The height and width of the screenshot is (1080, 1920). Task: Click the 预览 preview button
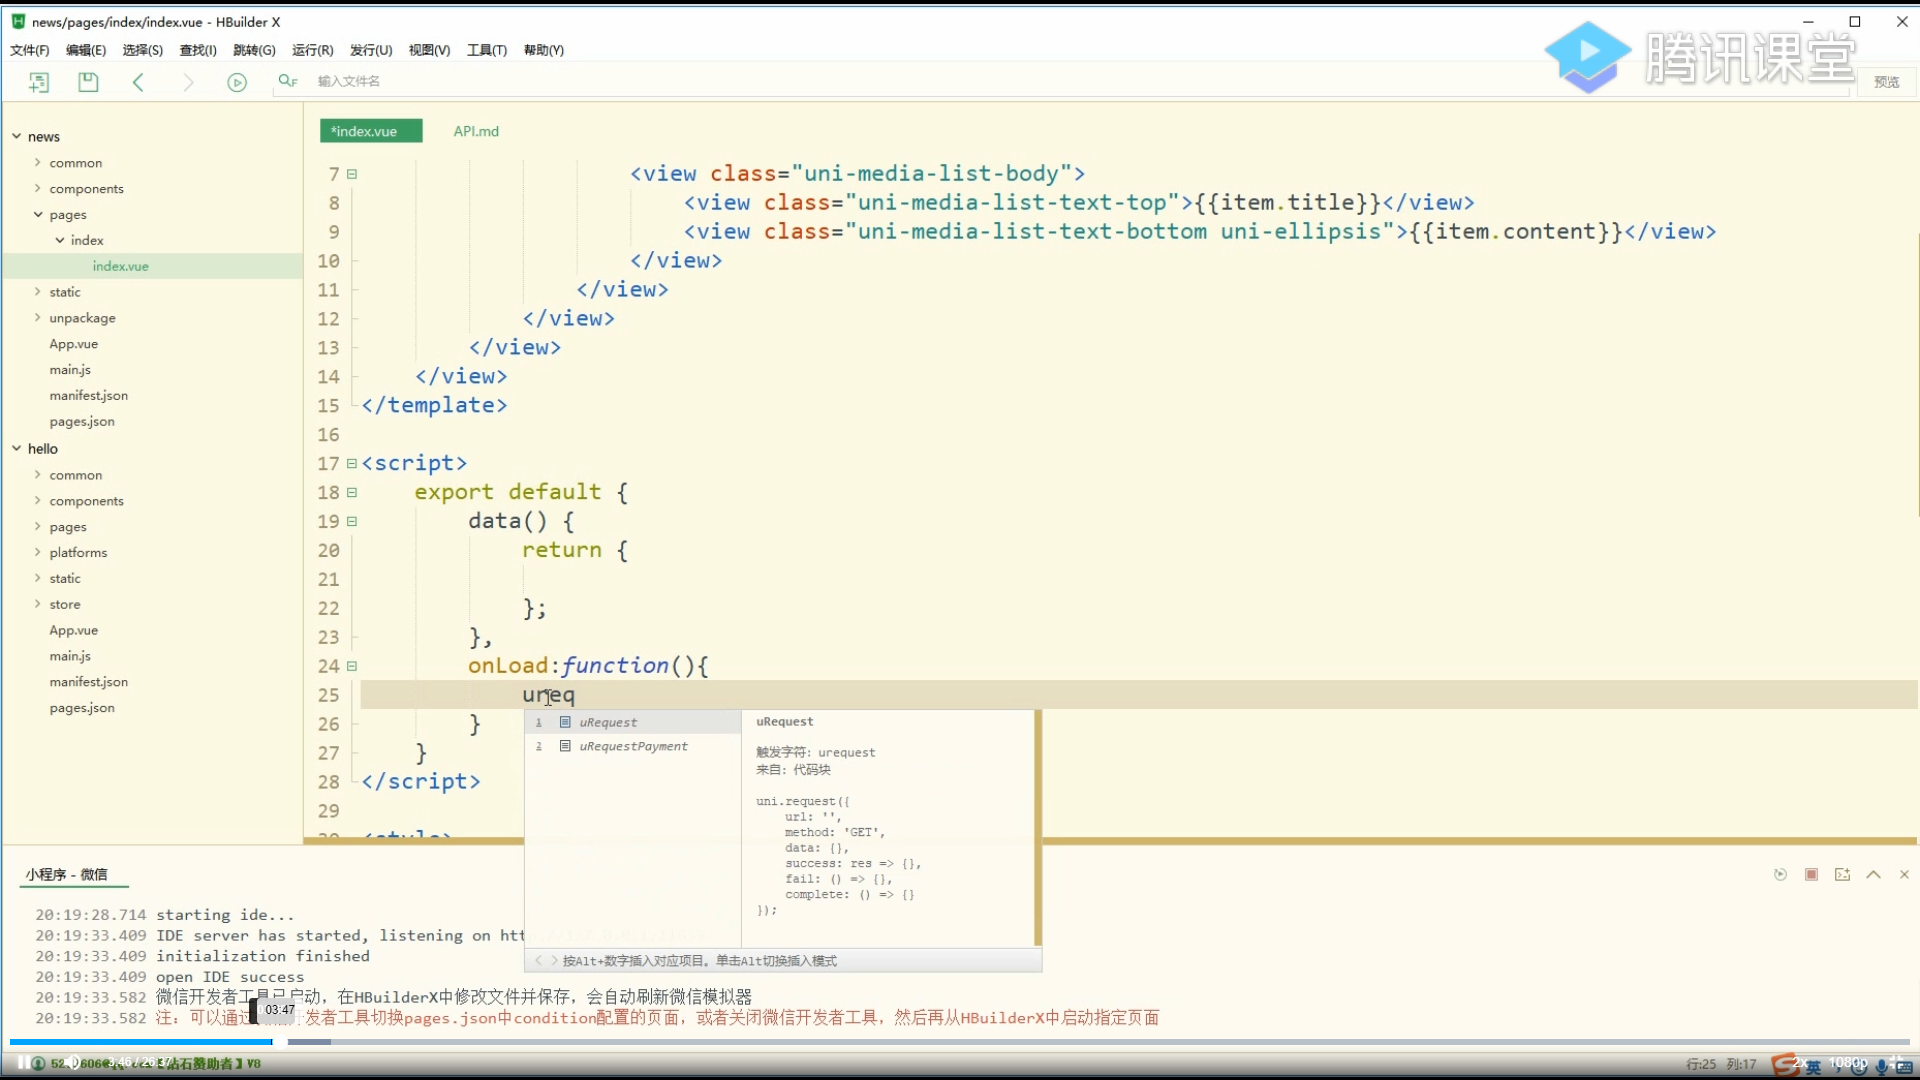tap(1886, 82)
